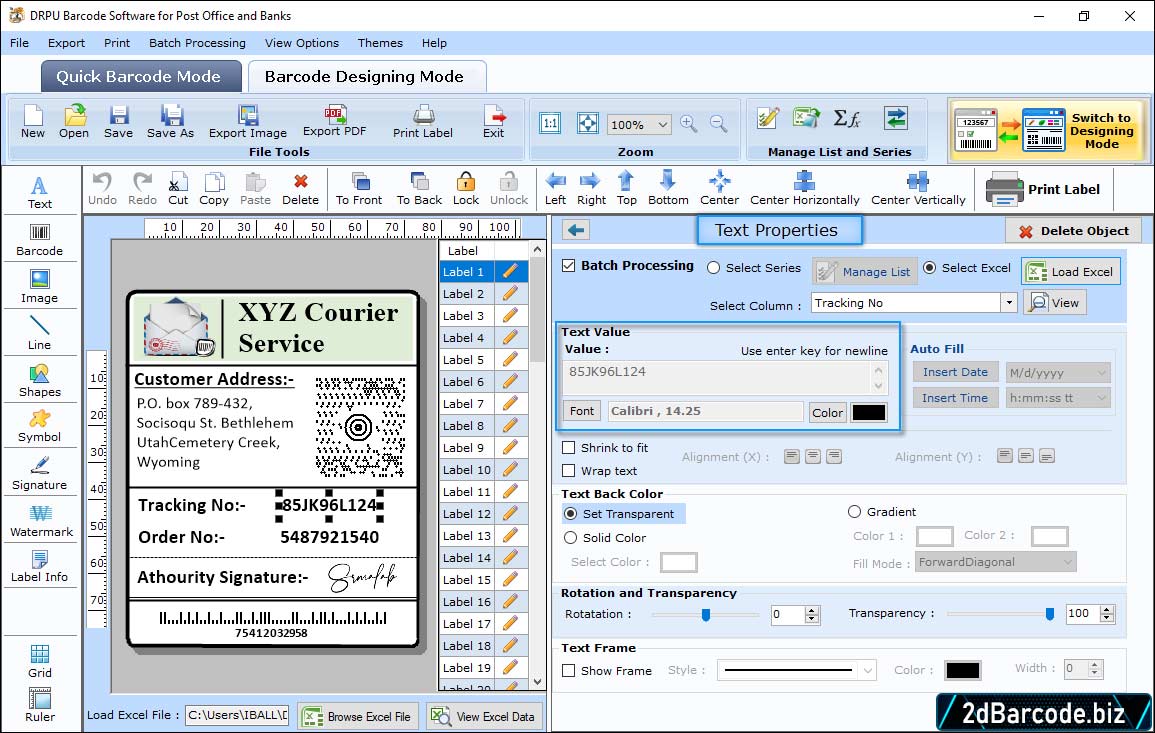Select Solid Color back color option
The height and width of the screenshot is (733, 1155).
[570, 538]
